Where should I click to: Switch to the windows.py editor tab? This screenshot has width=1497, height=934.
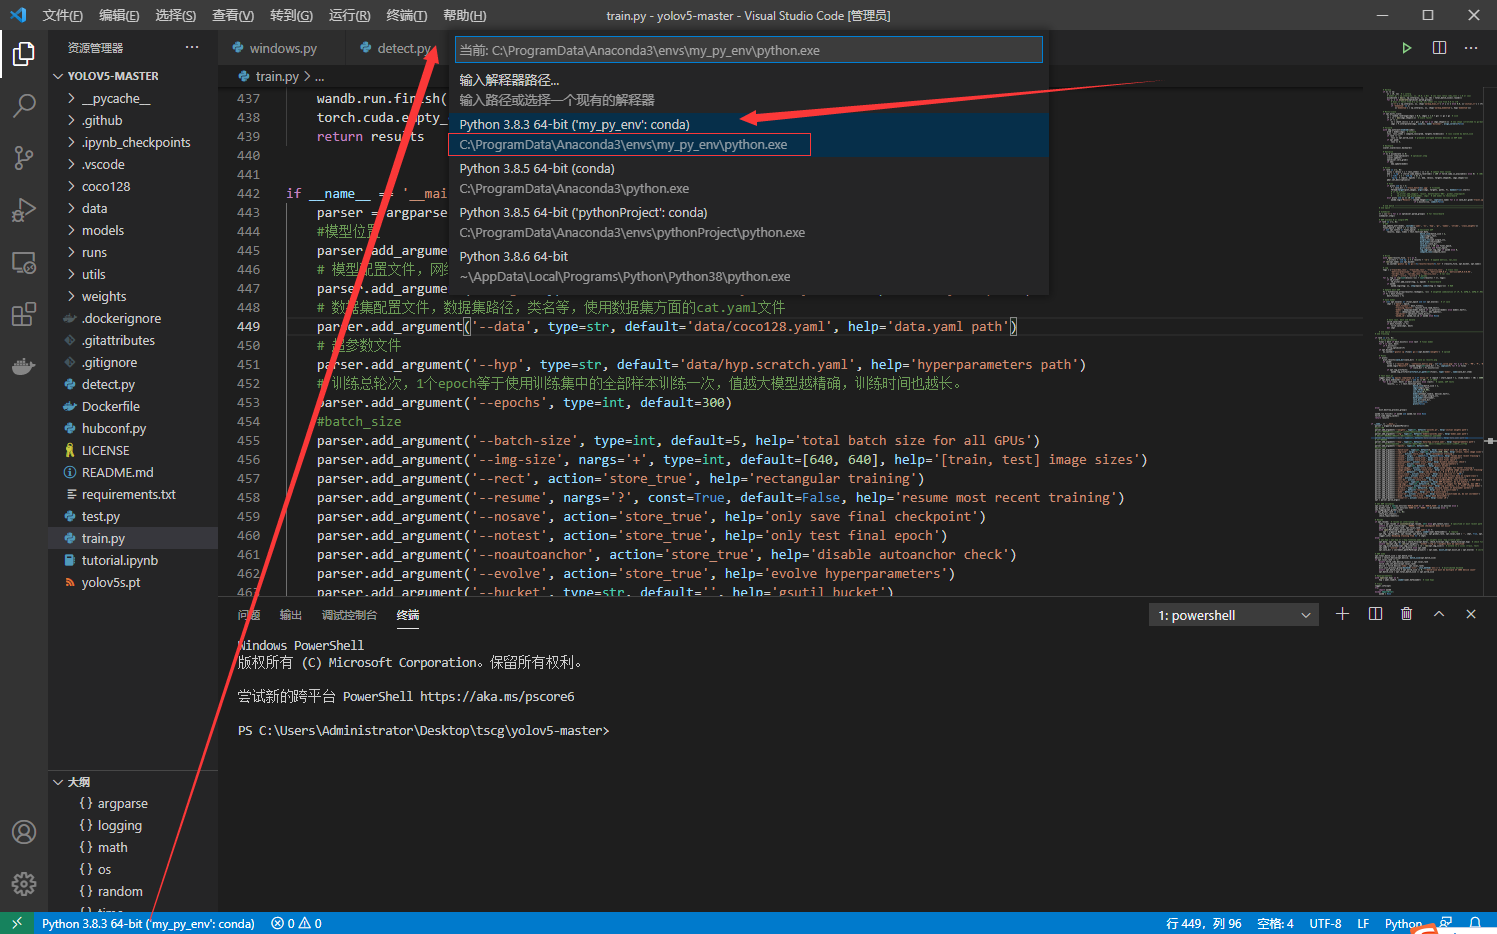pos(283,48)
